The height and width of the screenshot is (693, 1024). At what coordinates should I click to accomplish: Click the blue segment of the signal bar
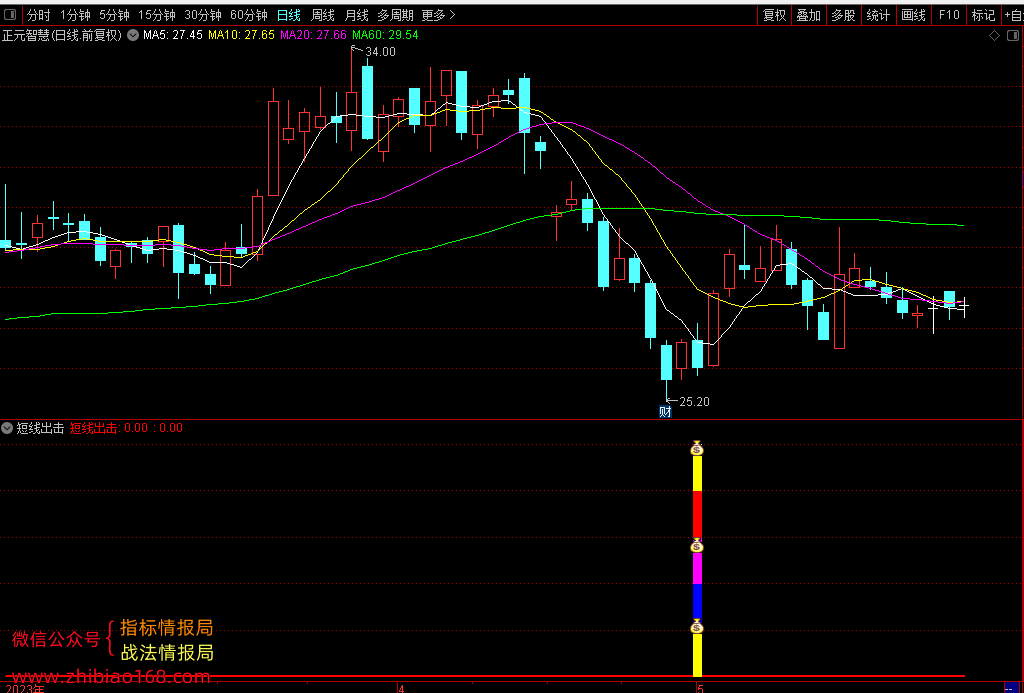click(697, 602)
